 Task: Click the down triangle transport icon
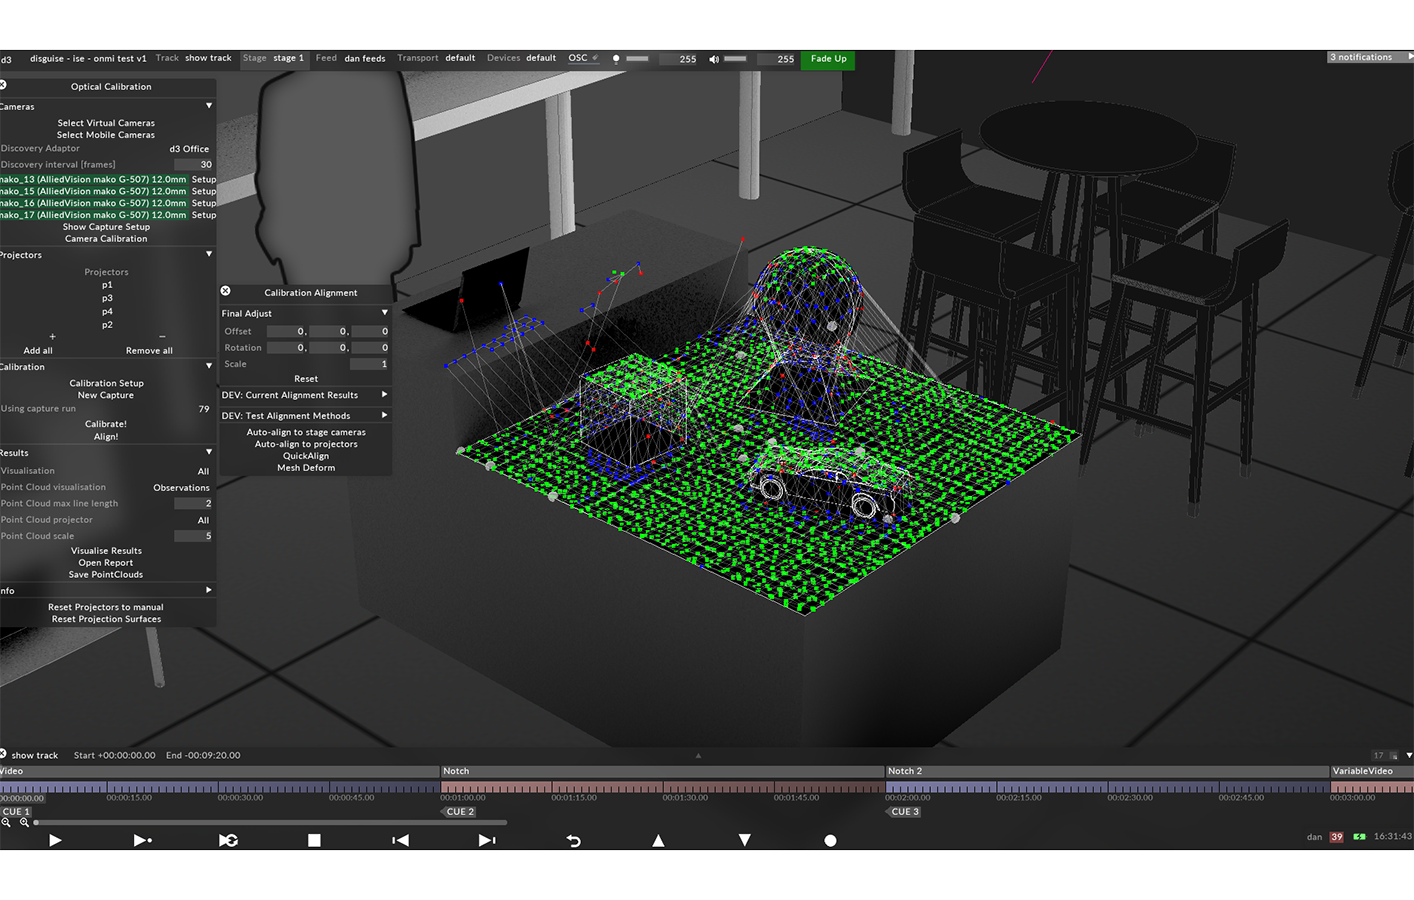coord(744,840)
